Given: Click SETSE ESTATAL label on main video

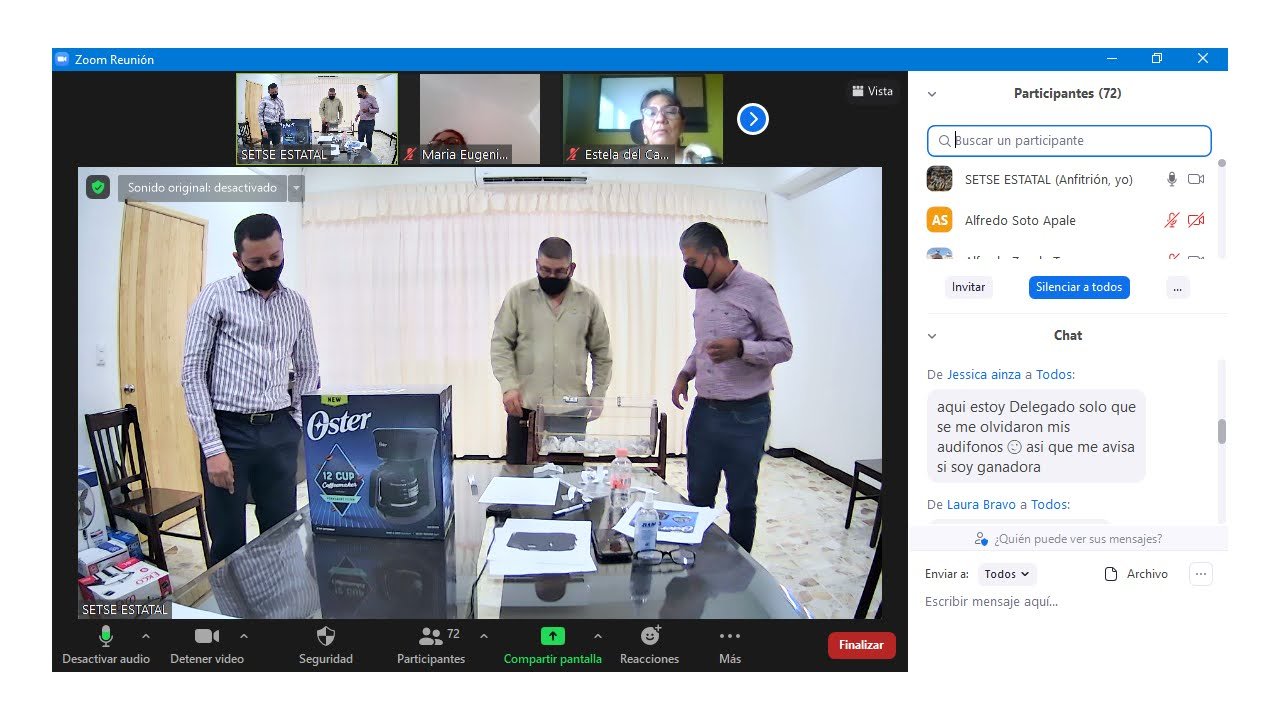Looking at the screenshot, I should [125, 609].
